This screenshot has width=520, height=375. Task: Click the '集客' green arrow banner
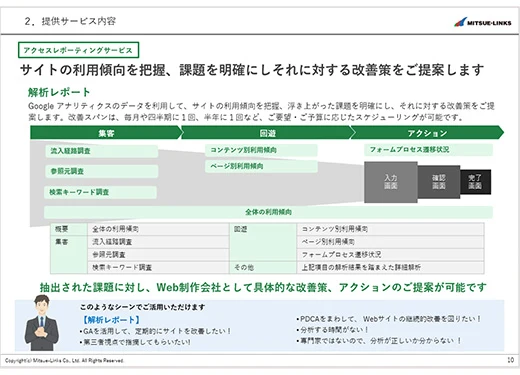coord(106,133)
